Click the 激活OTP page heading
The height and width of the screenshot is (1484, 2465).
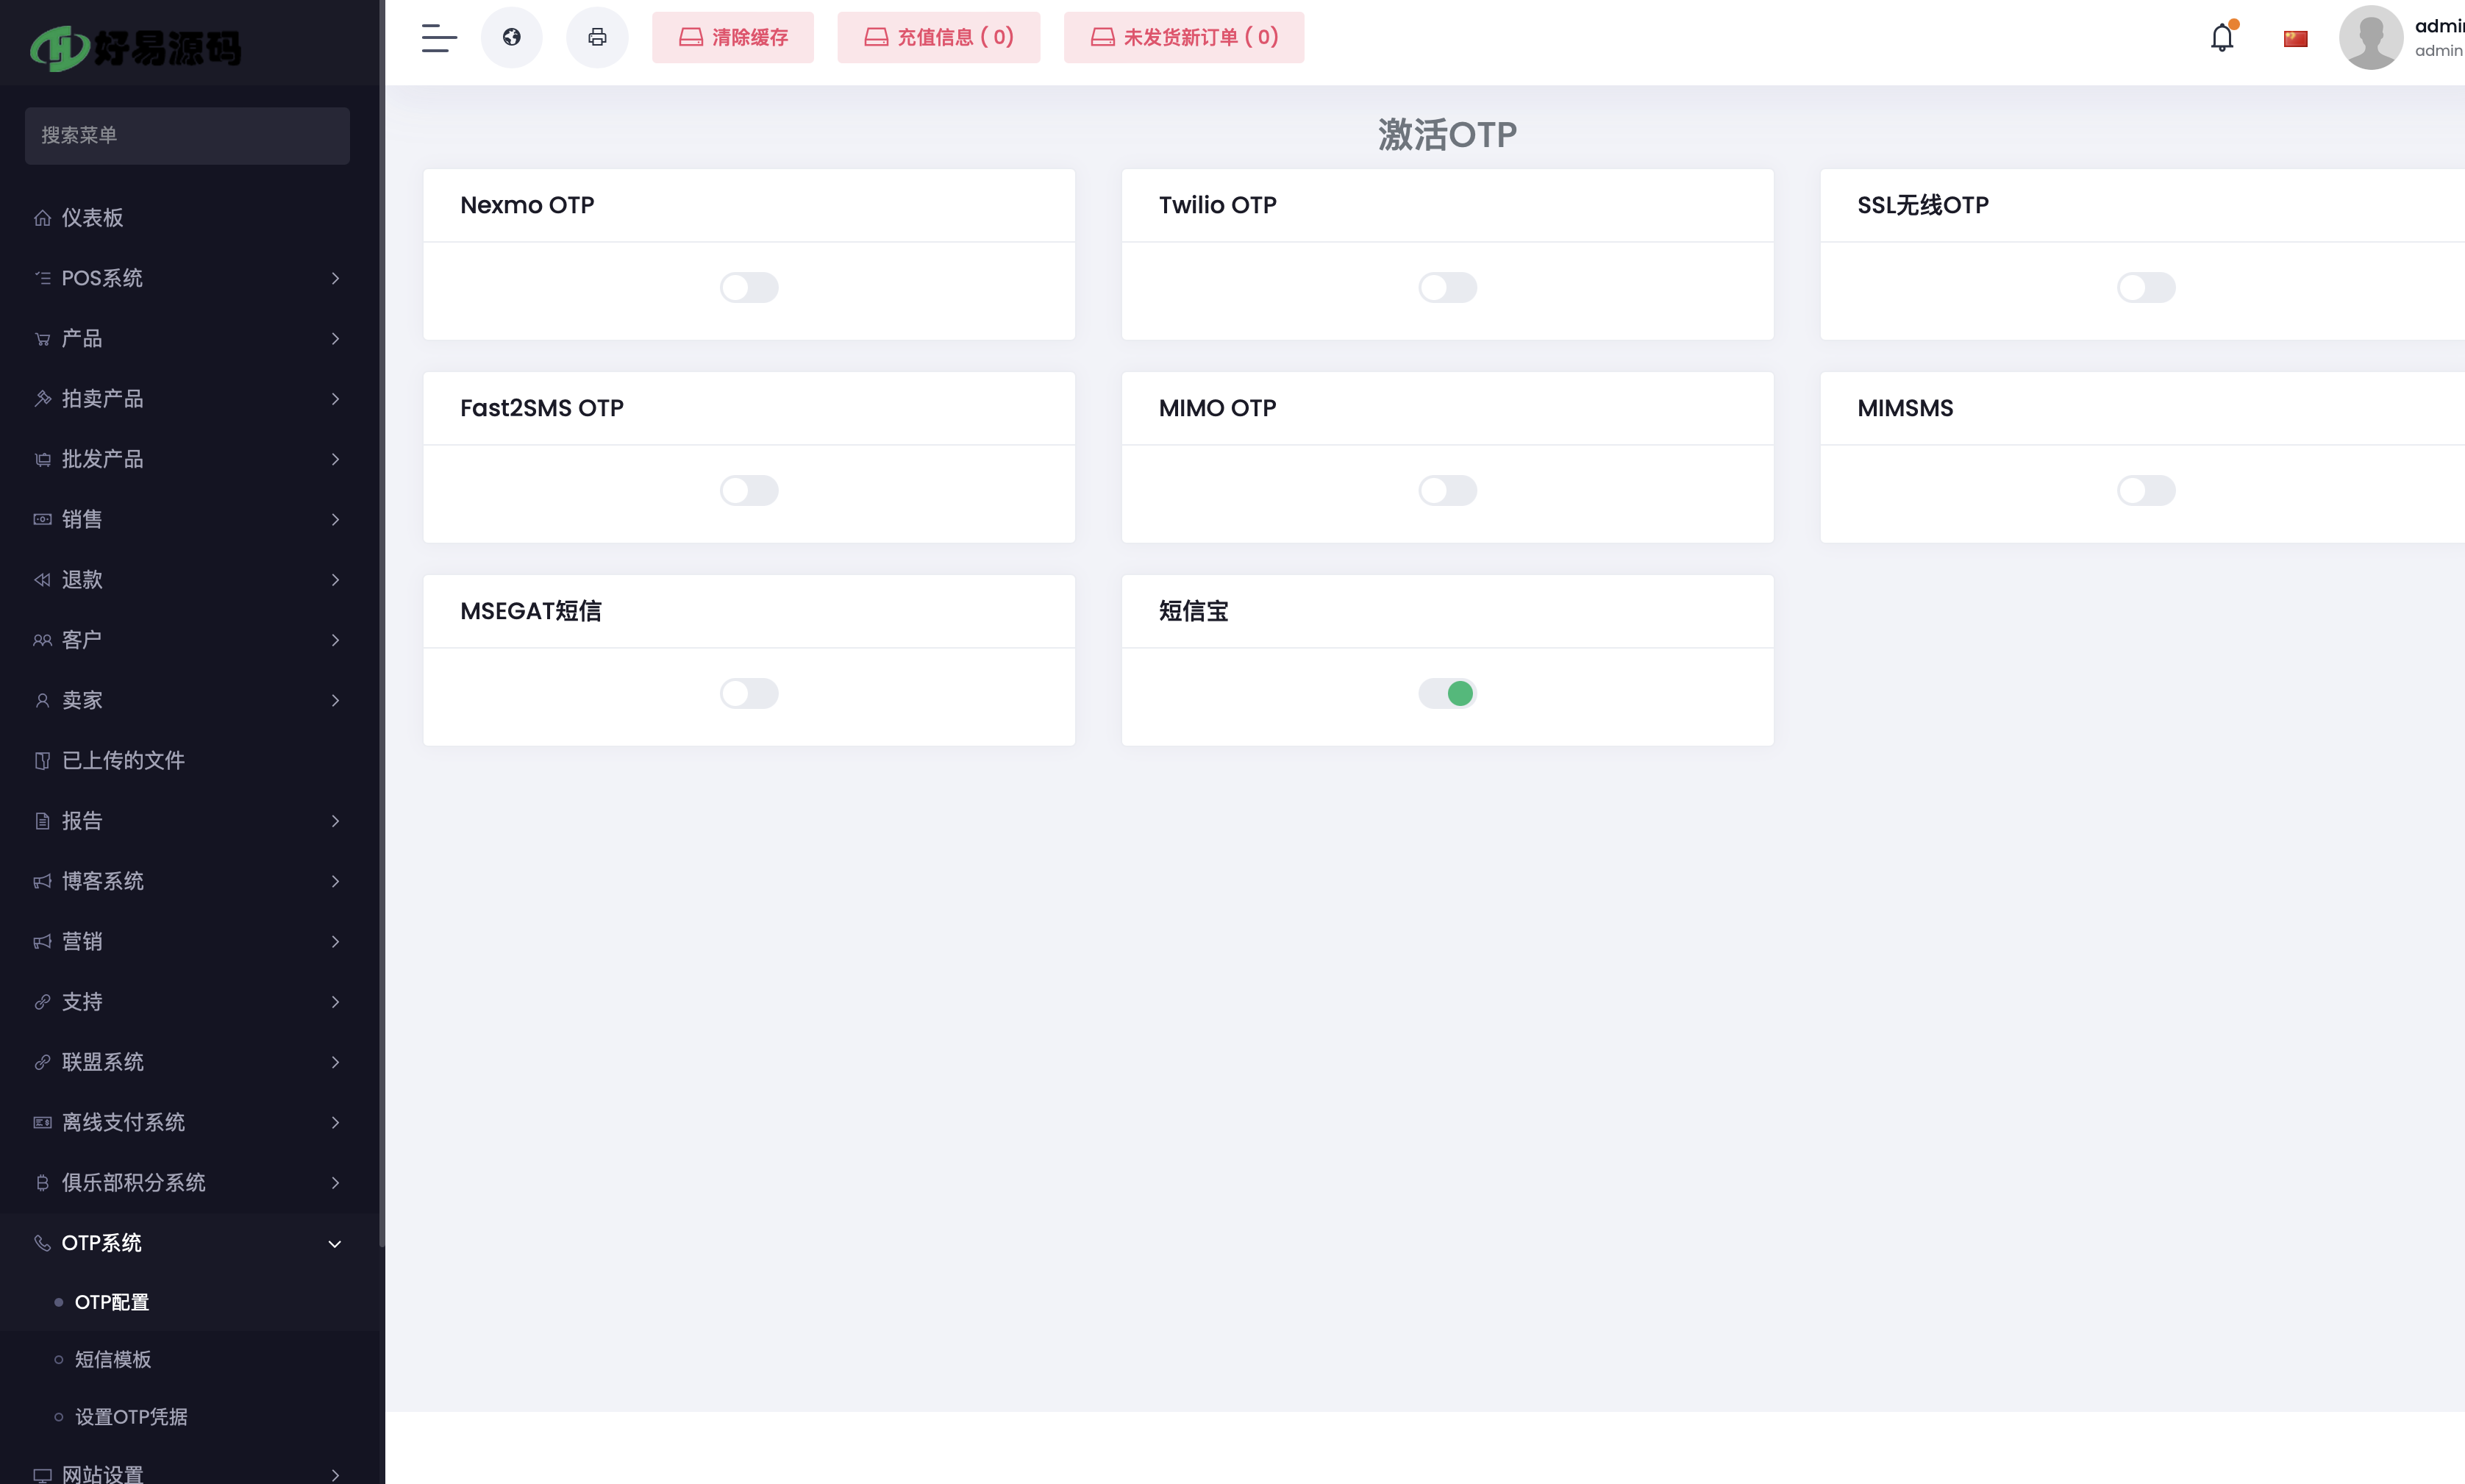(x=1447, y=134)
